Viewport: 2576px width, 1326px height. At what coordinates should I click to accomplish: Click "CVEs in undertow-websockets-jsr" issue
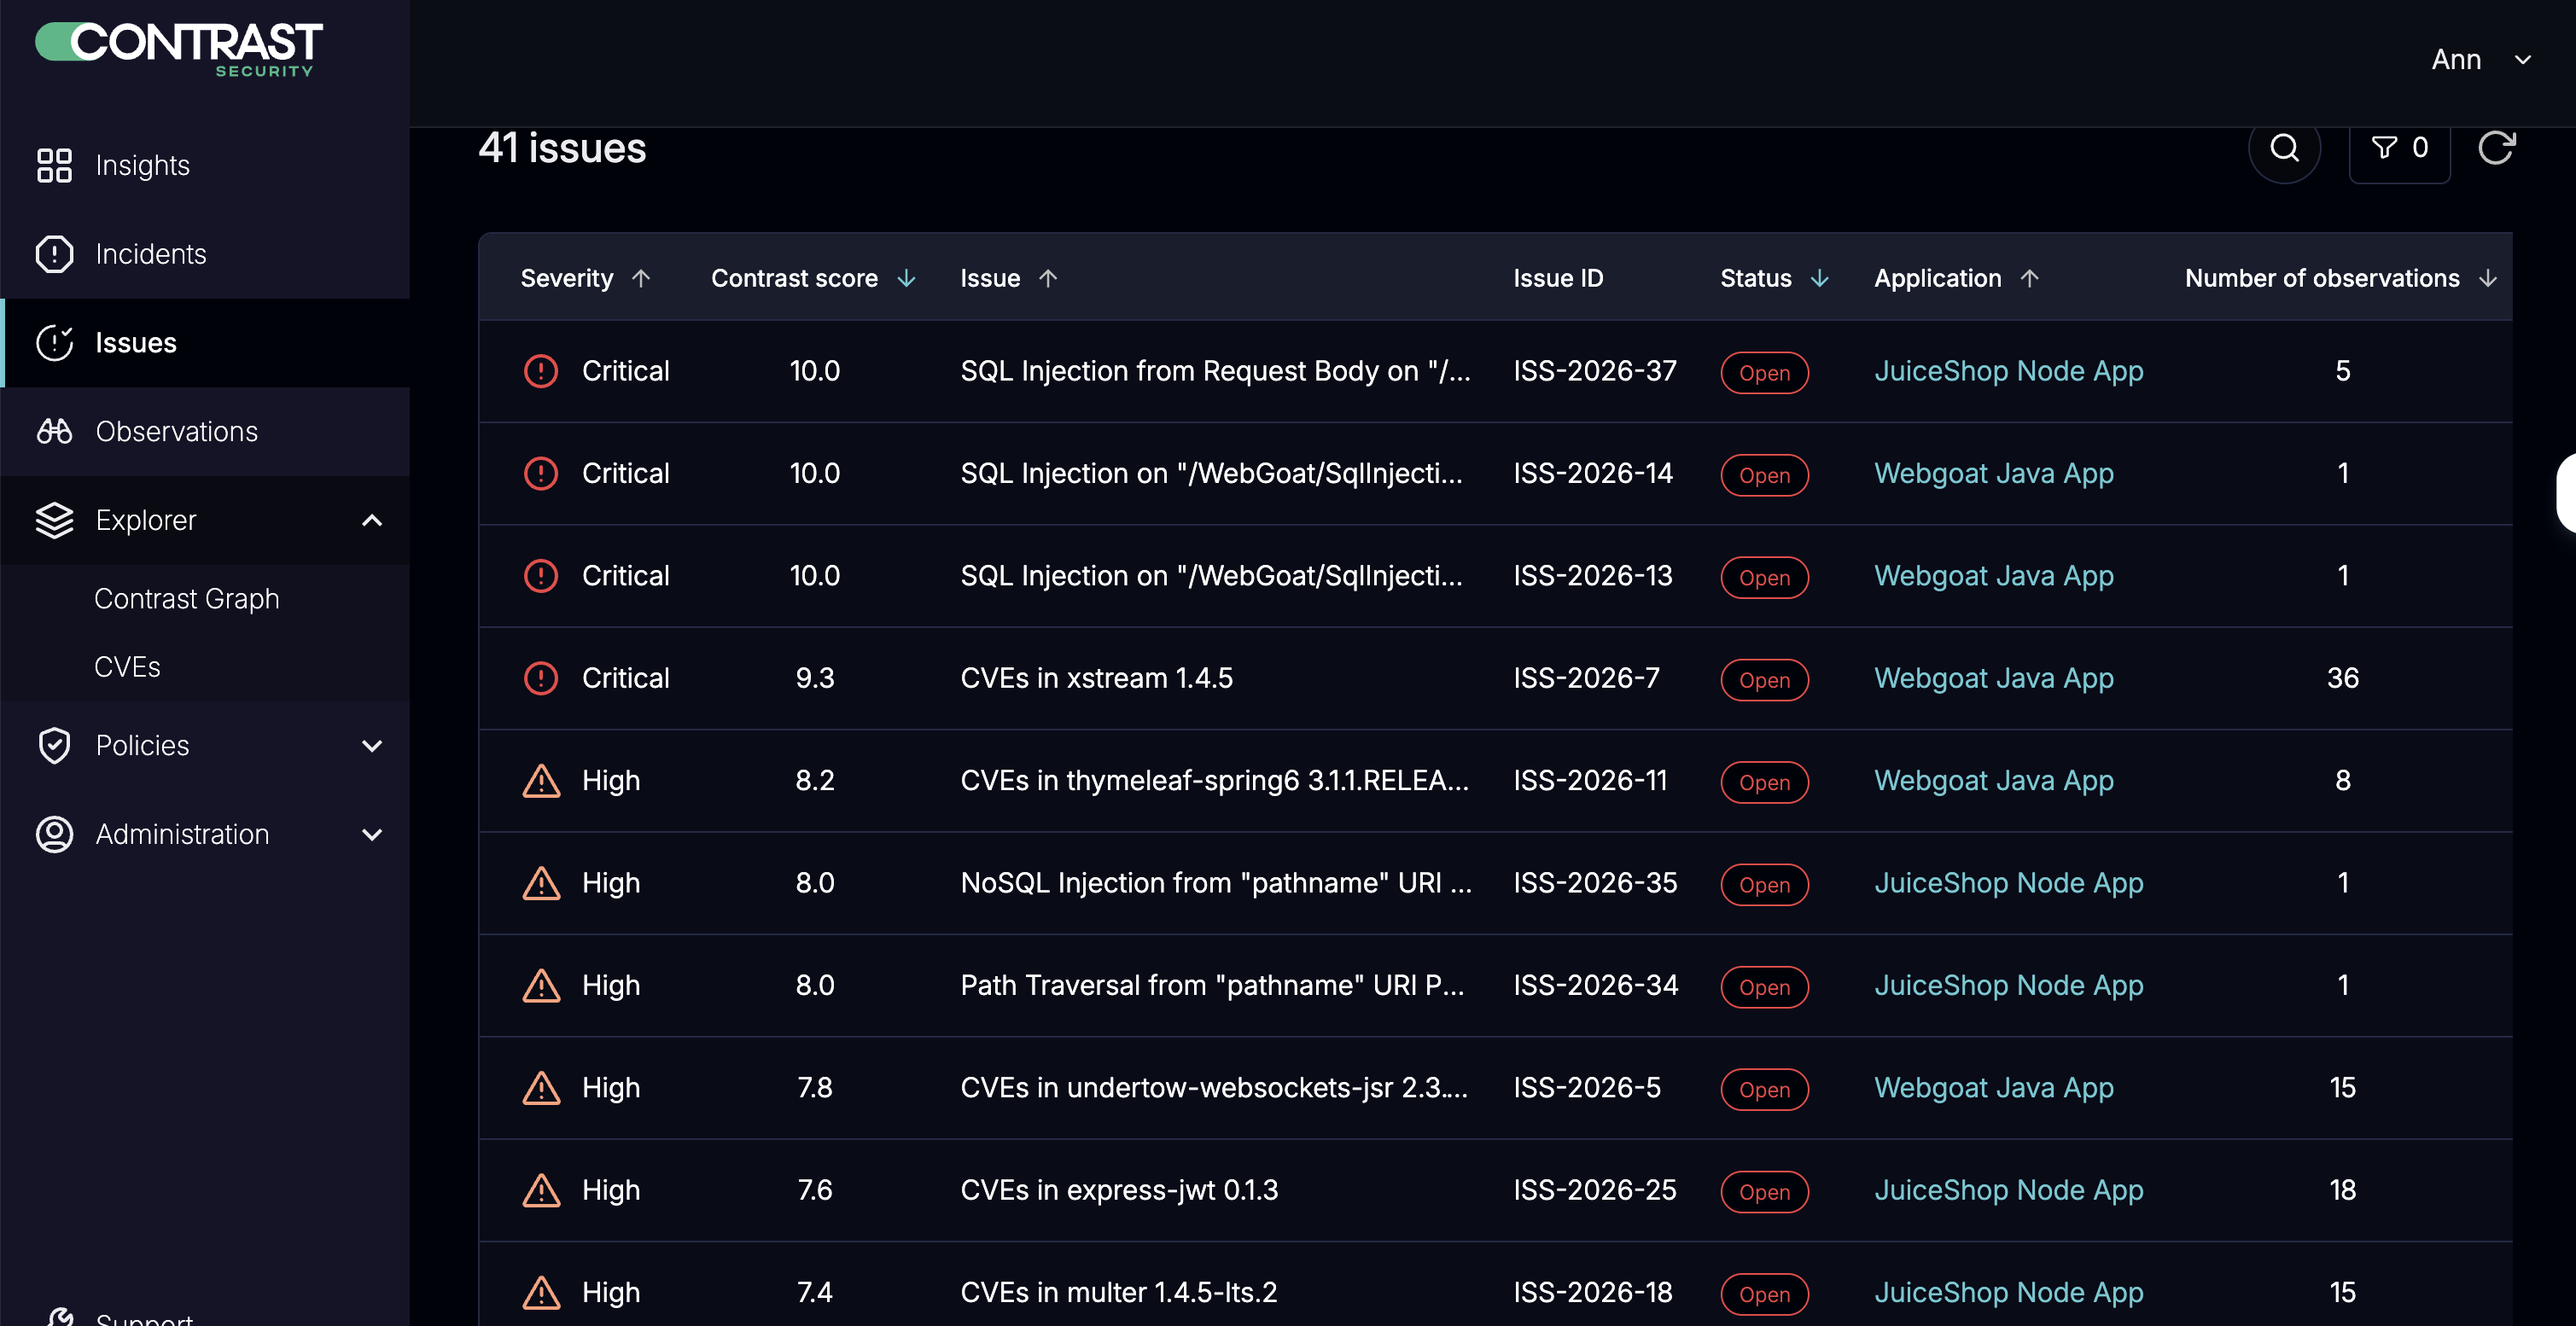[1214, 1088]
